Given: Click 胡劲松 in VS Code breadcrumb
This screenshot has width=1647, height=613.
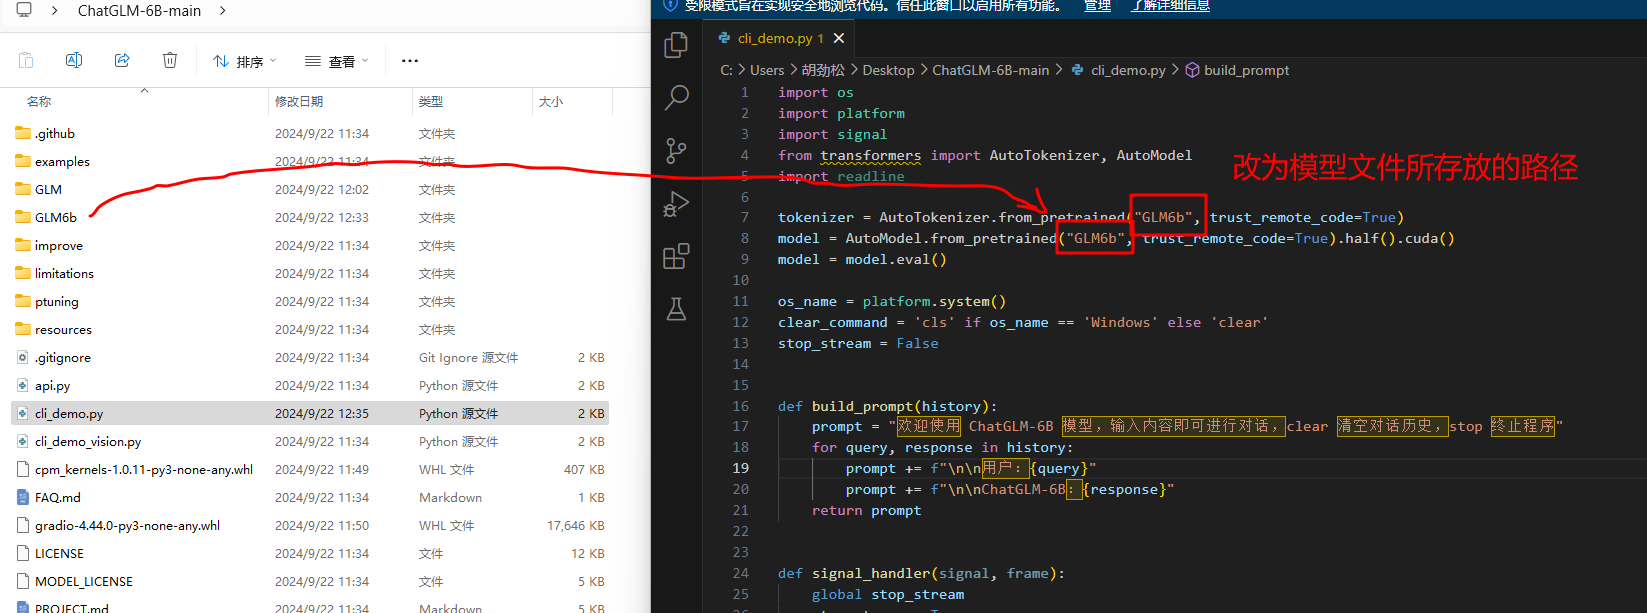Looking at the screenshot, I should [823, 70].
